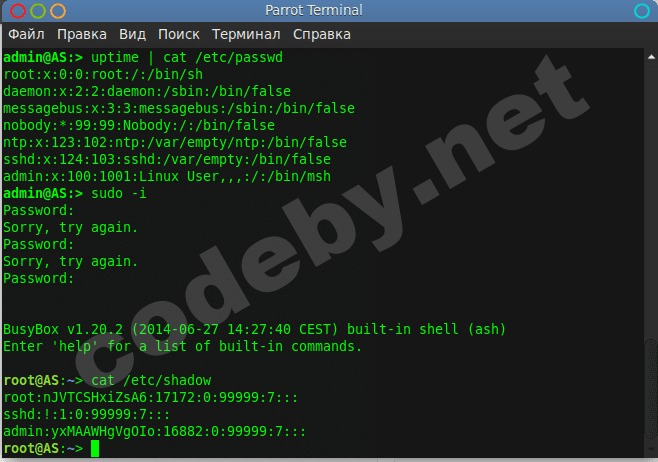Viewport: 658px width, 462px height.
Task: Click the Parrot Terminal window title
Action: point(313,10)
